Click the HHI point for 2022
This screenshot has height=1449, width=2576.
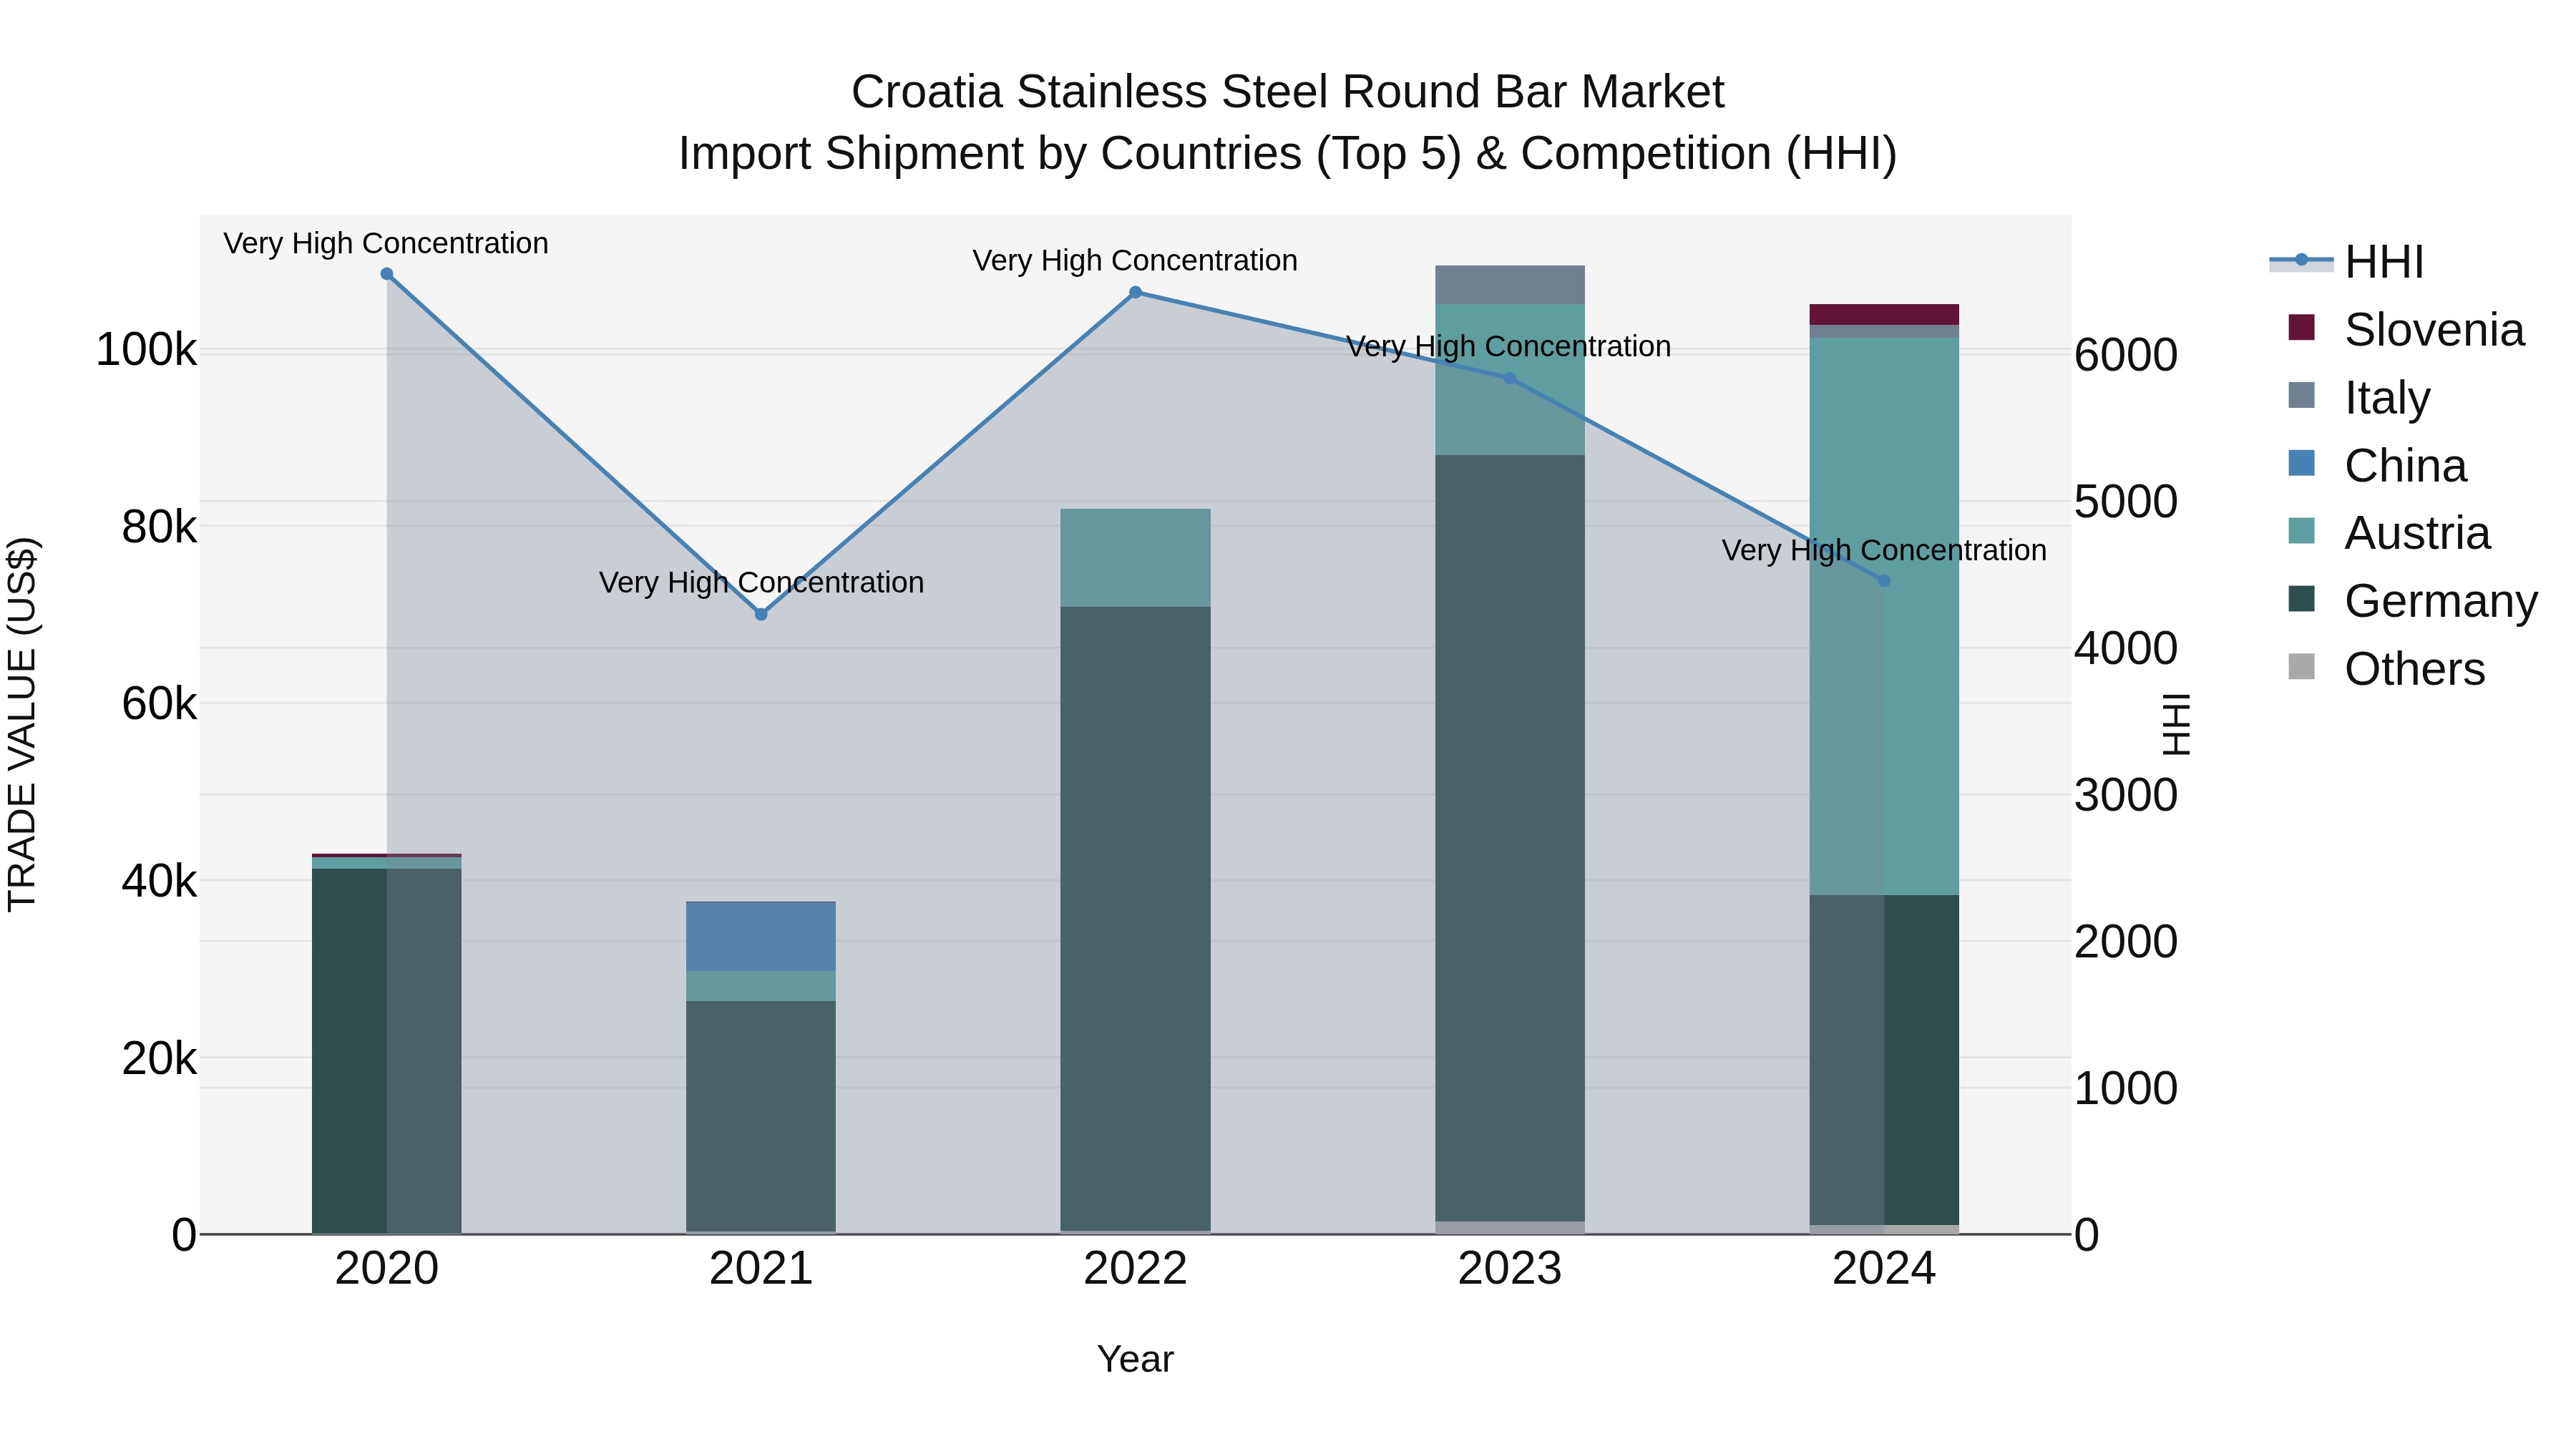[1135, 292]
